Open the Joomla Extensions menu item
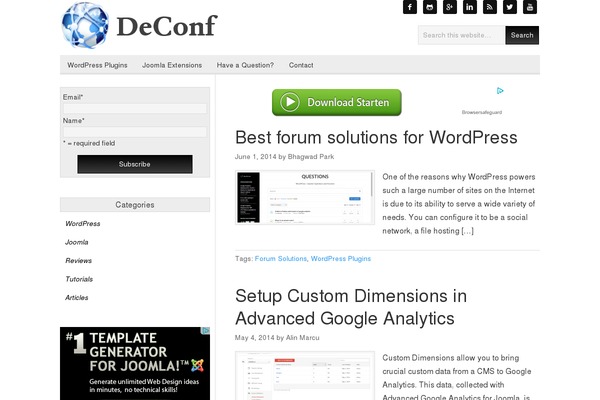600x400 pixels. (172, 65)
